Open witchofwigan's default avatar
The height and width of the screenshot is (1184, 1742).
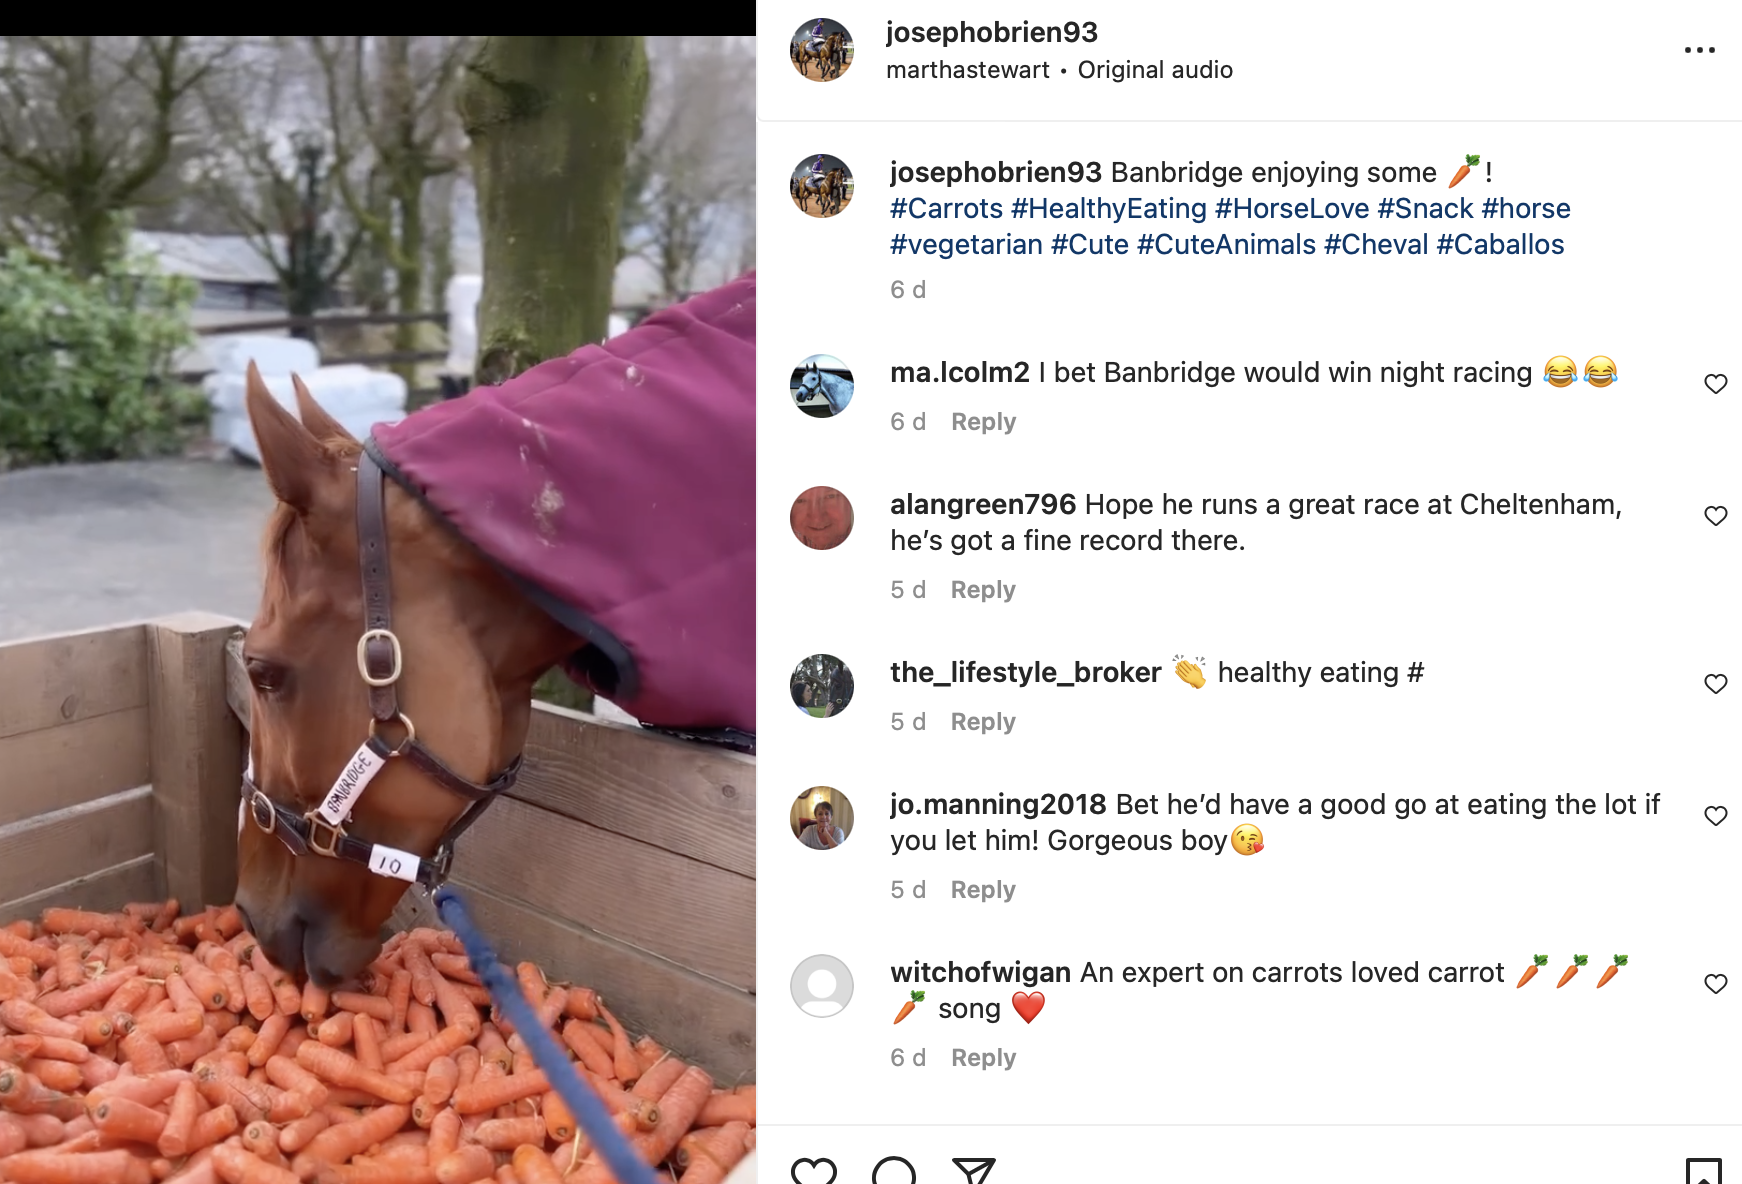[822, 986]
